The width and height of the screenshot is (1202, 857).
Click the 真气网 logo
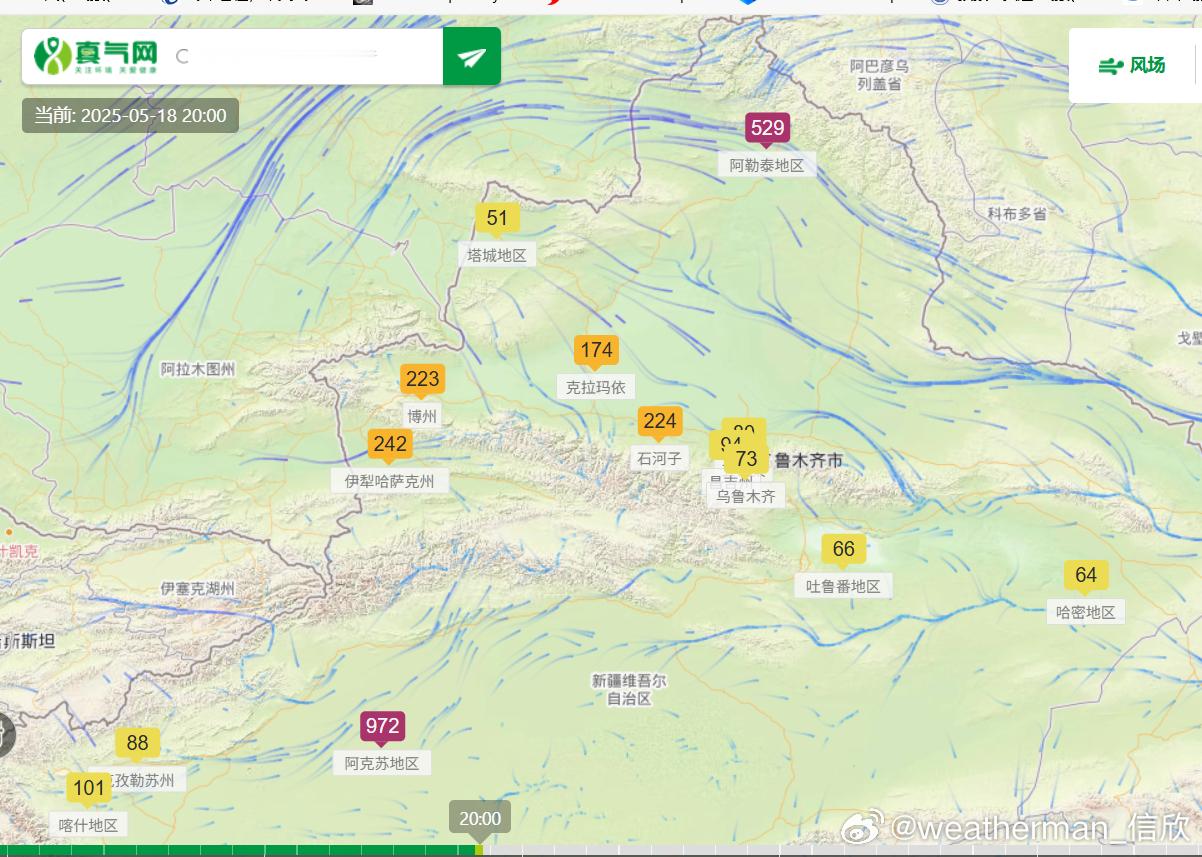click(96, 56)
